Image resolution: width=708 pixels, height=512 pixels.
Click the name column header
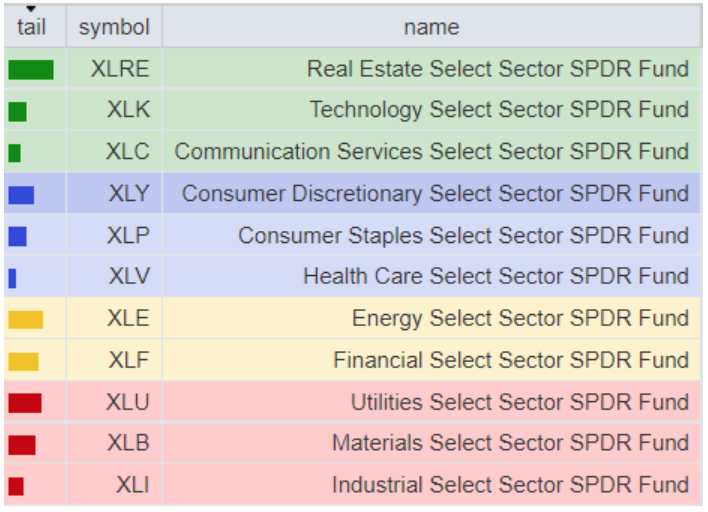coord(431,27)
